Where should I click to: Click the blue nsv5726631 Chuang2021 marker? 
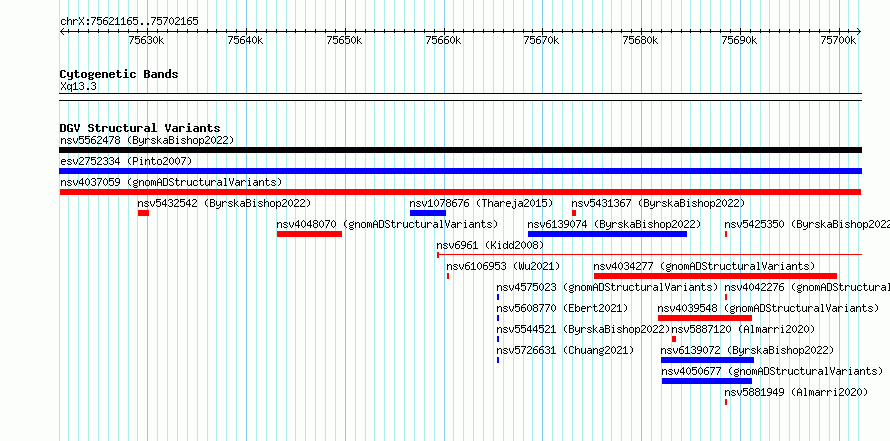coord(498,360)
